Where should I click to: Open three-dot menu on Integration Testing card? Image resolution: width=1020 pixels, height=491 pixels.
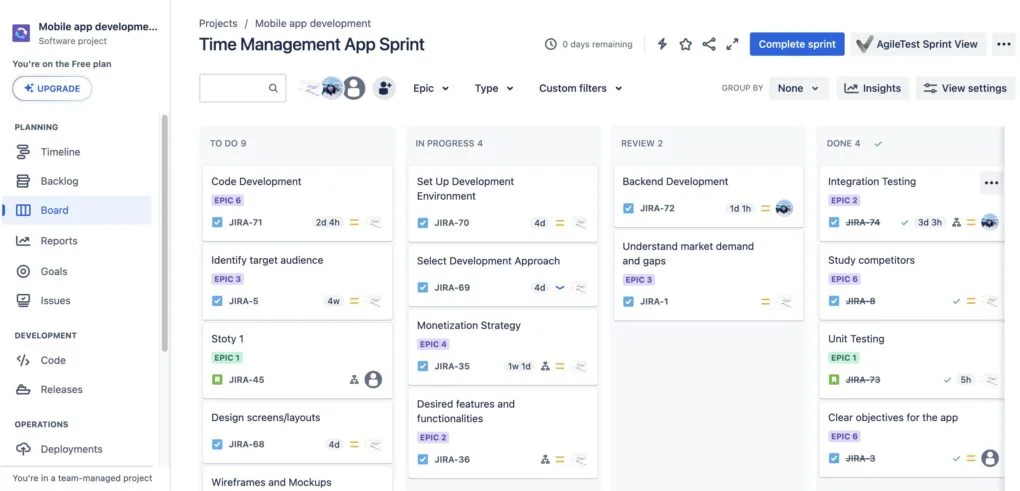click(990, 183)
